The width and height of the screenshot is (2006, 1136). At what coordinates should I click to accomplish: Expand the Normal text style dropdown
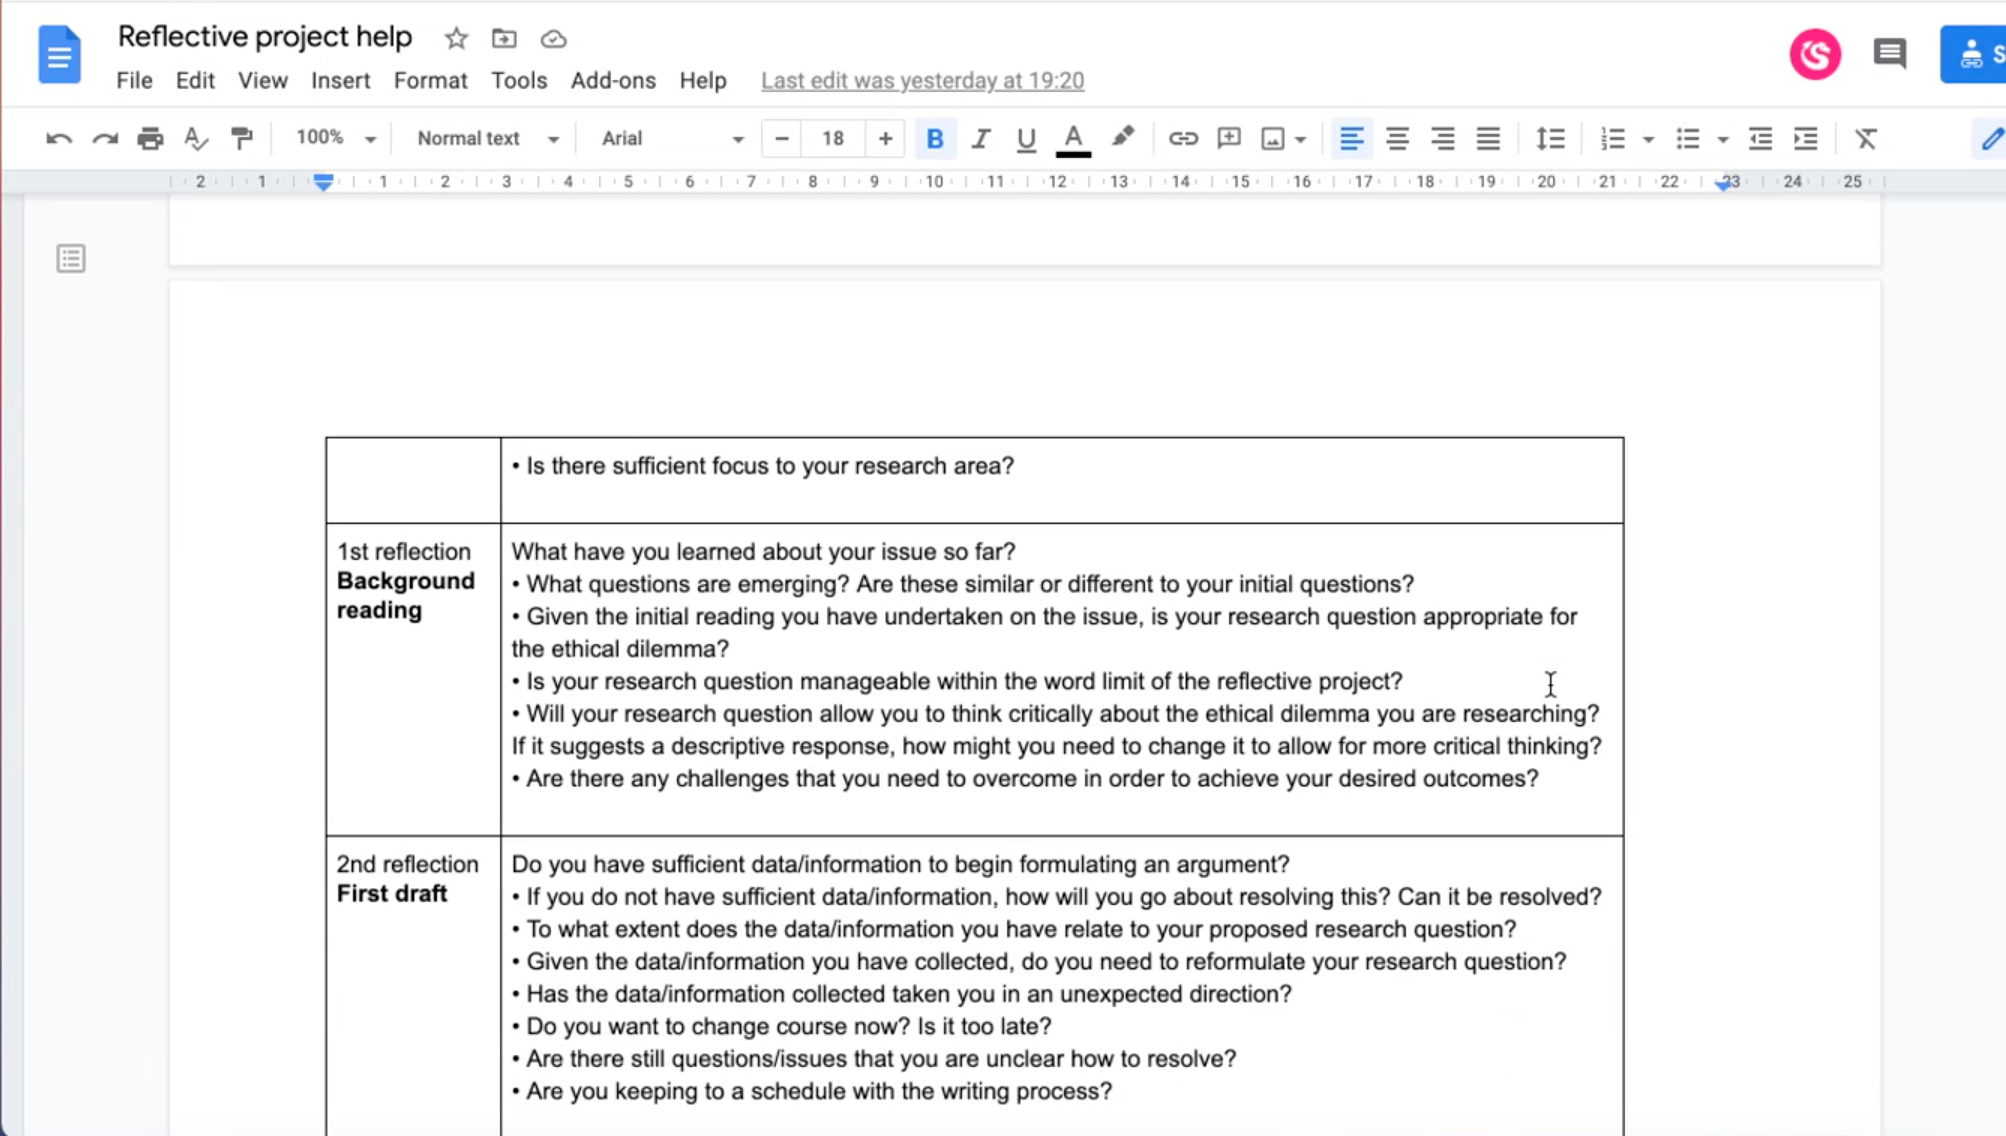click(x=487, y=139)
